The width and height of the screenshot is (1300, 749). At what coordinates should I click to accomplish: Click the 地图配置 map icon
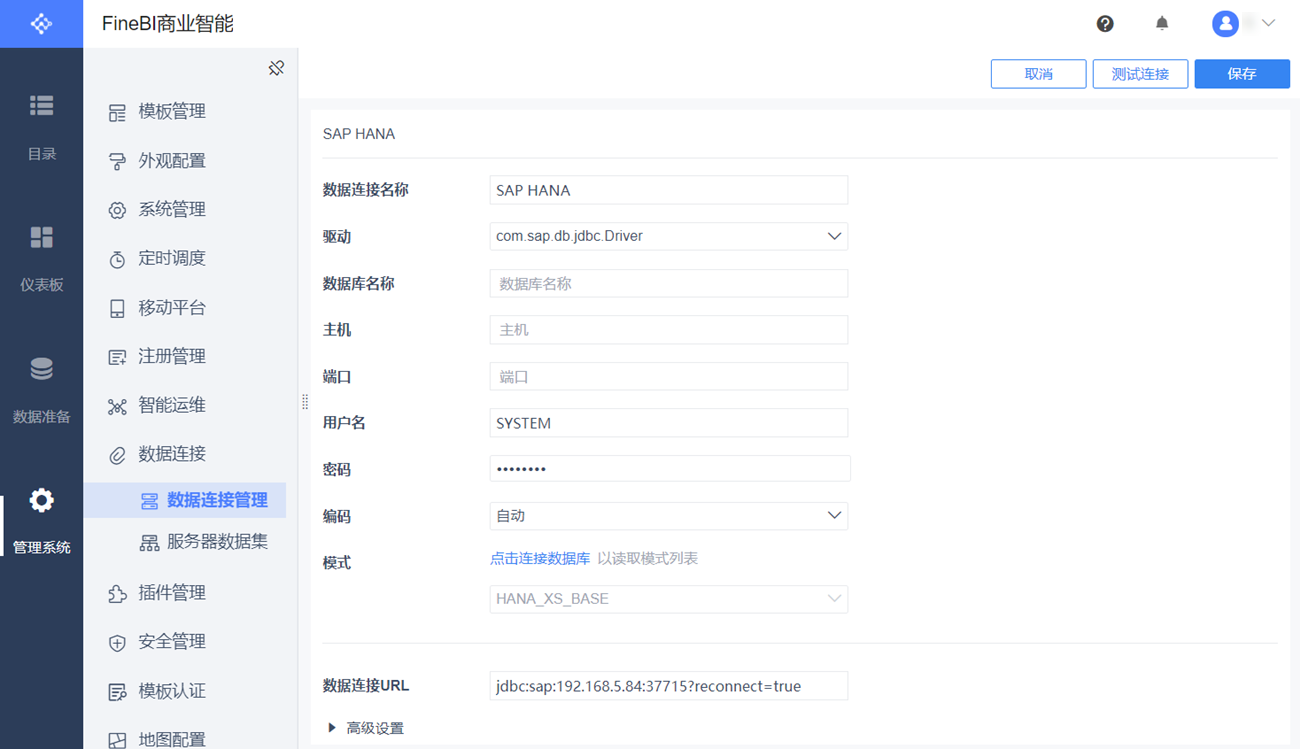tap(117, 740)
